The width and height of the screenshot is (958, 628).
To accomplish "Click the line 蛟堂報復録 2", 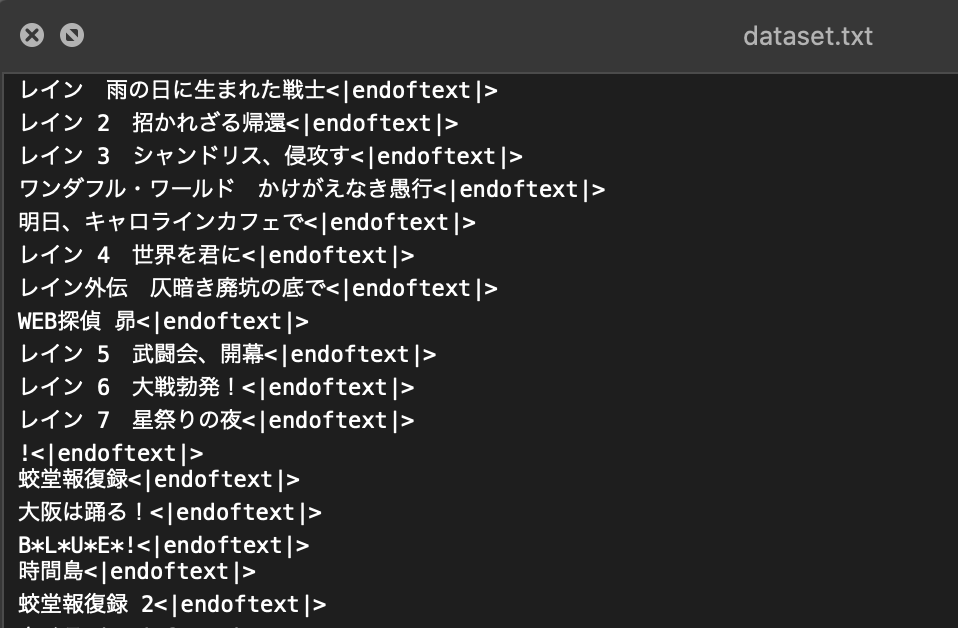I will point(173,604).
